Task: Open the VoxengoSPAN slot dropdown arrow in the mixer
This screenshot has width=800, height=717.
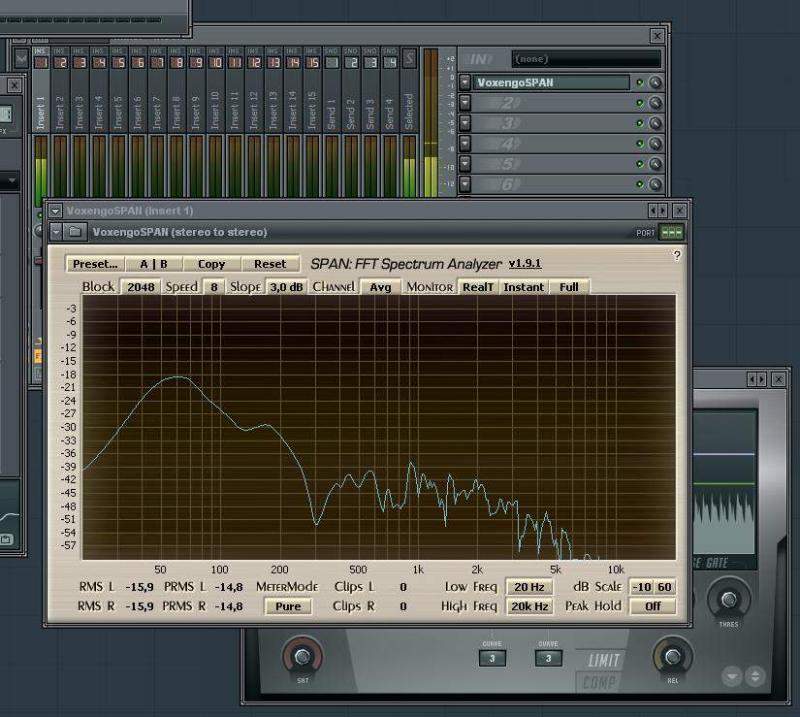Action: [x=467, y=83]
